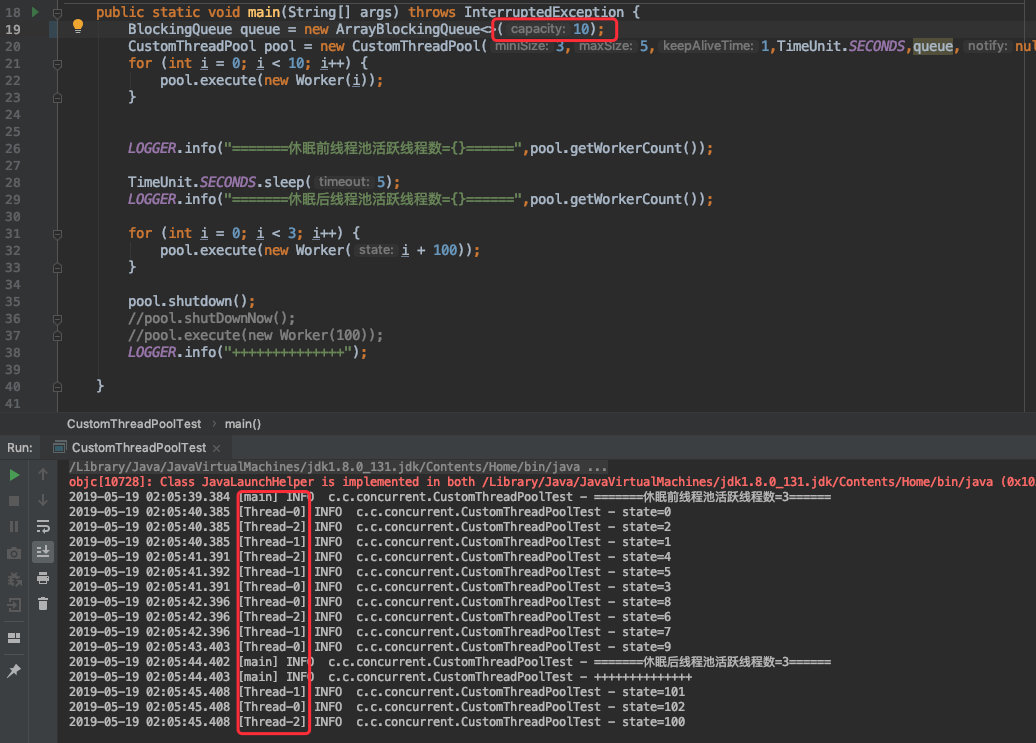Open the restore layout icon in Run toolbar
This screenshot has height=743, width=1036.
point(14,638)
